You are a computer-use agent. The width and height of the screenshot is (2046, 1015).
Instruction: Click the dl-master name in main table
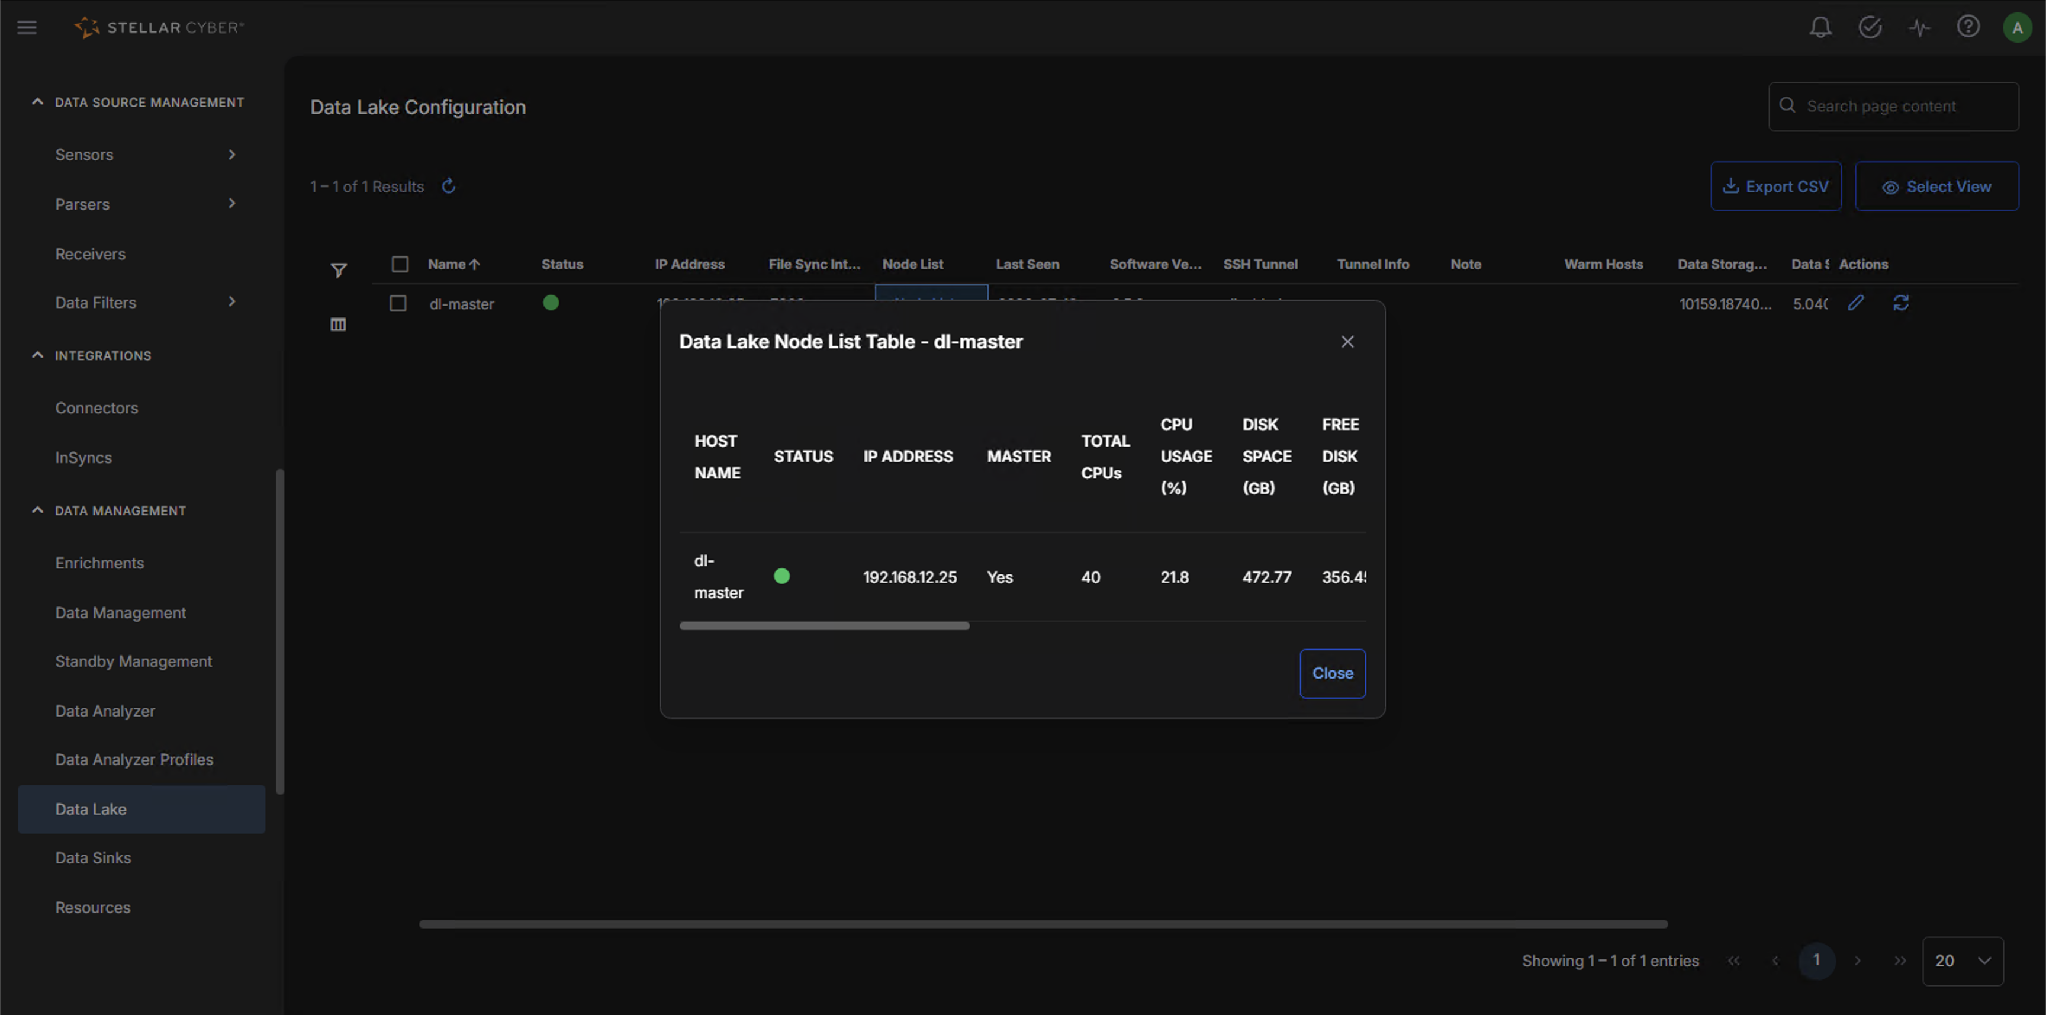pyautogui.click(x=462, y=304)
